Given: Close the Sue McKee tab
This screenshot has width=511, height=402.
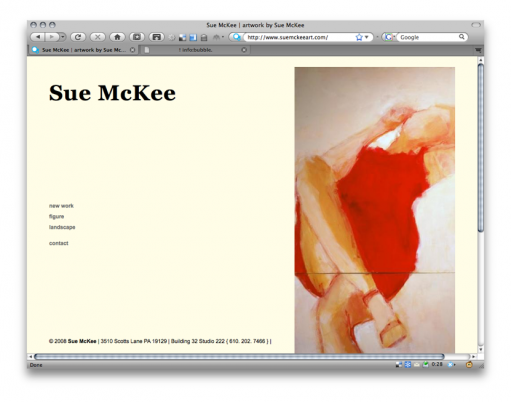Looking at the screenshot, I should 132,50.
